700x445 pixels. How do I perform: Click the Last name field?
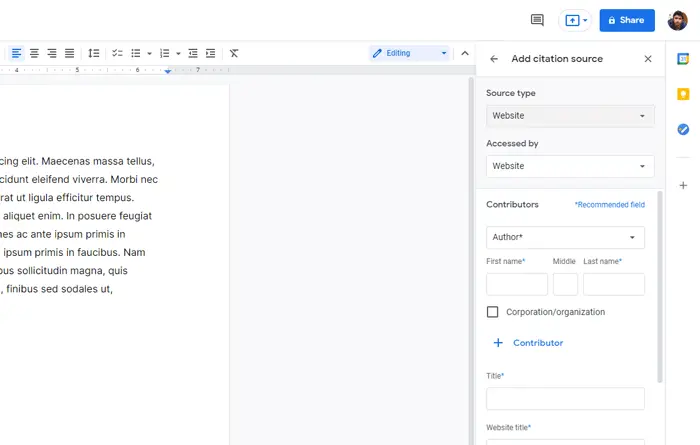click(614, 284)
